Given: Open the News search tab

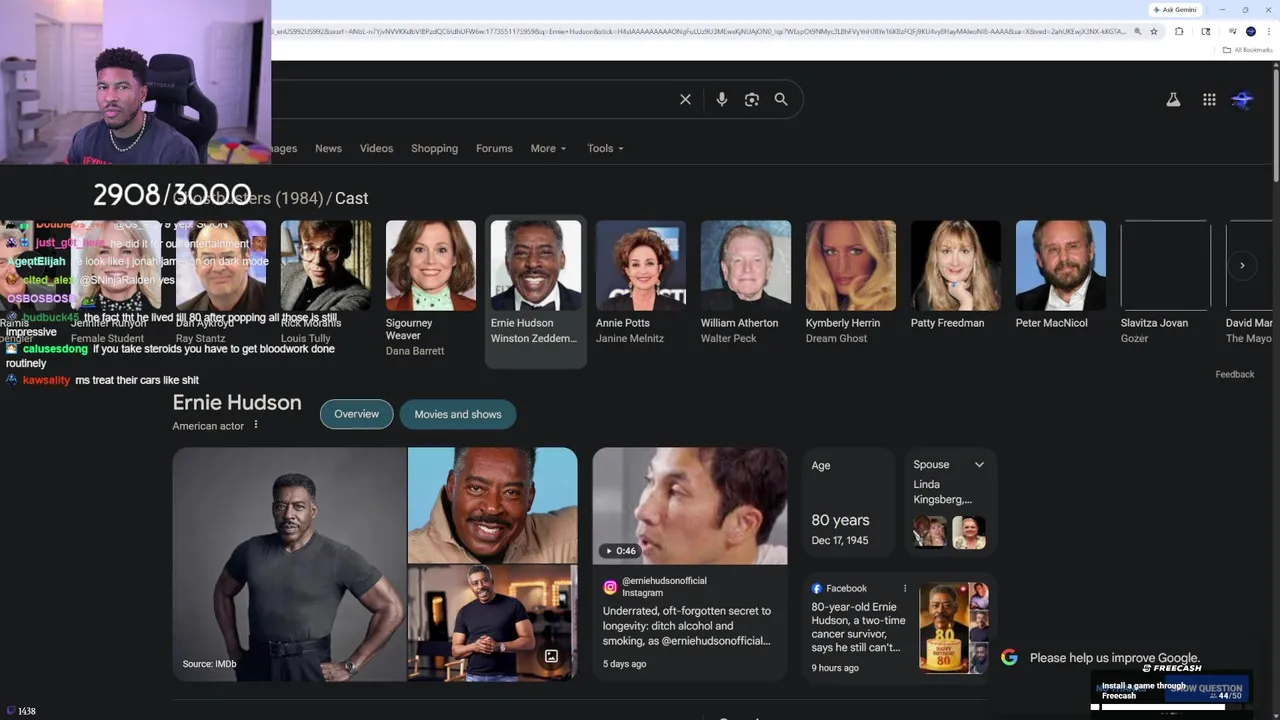Looking at the screenshot, I should (x=328, y=148).
